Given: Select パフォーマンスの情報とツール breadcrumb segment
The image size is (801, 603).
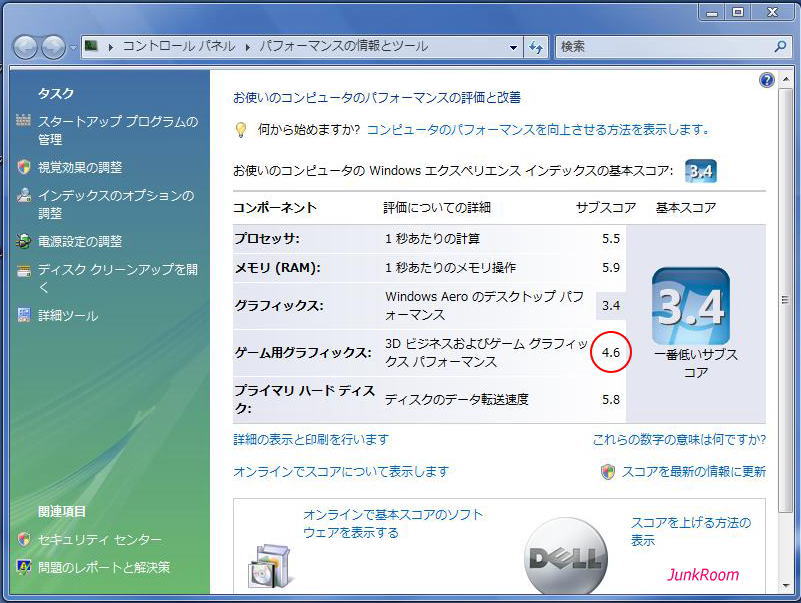Looking at the screenshot, I should pos(343,47).
